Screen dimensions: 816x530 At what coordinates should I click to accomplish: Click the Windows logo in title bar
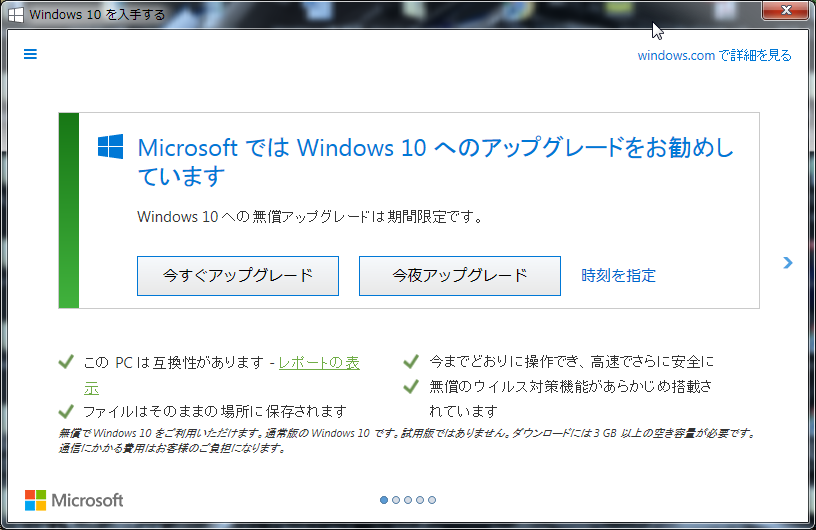16,15
